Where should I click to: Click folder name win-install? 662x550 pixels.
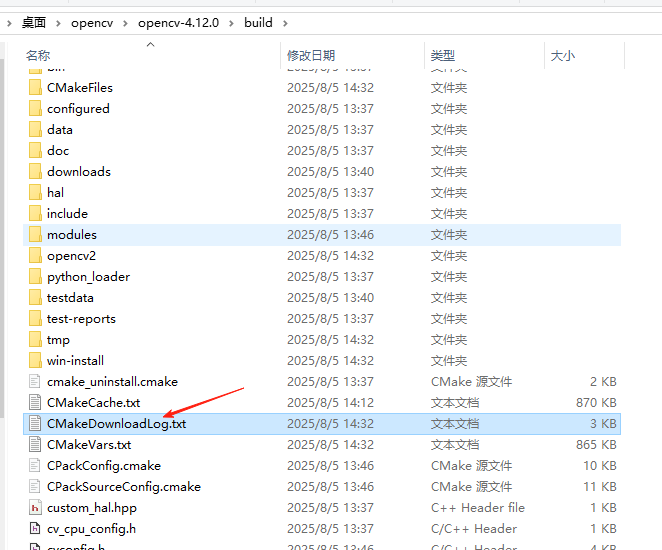click(x=75, y=360)
